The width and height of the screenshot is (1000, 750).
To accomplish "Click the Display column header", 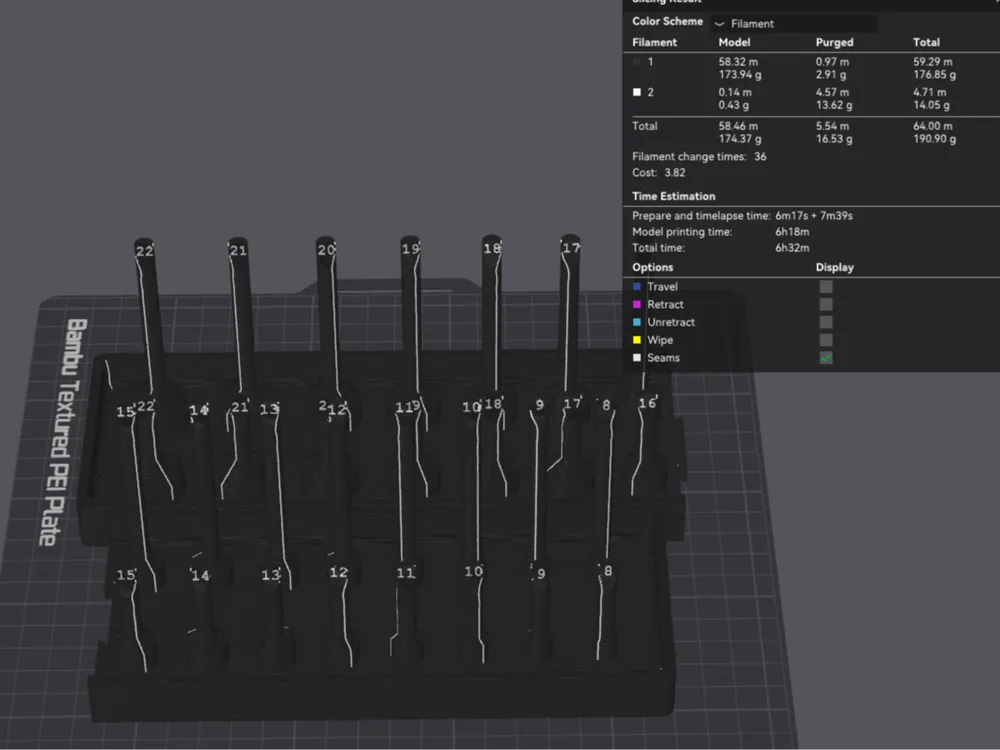I will point(834,268).
